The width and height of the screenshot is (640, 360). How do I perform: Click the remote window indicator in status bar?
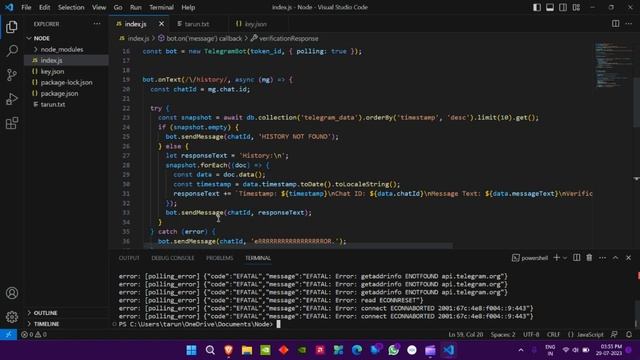pyautogui.click(x=8, y=334)
